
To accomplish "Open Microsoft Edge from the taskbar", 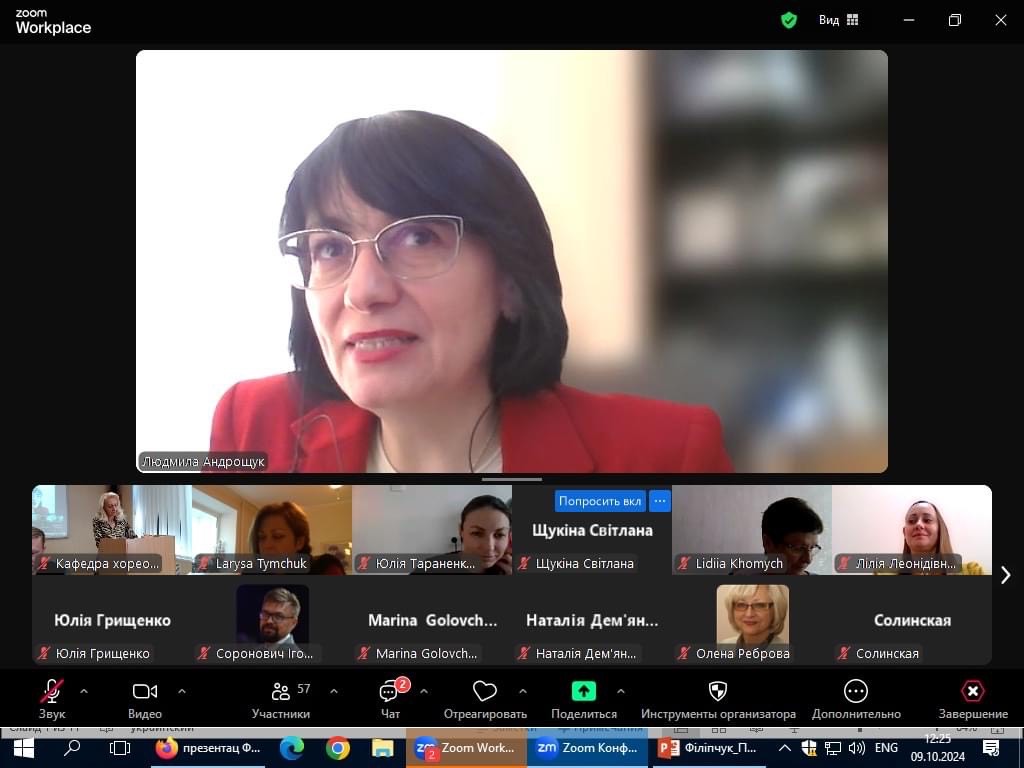I will (x=291, y=748).
